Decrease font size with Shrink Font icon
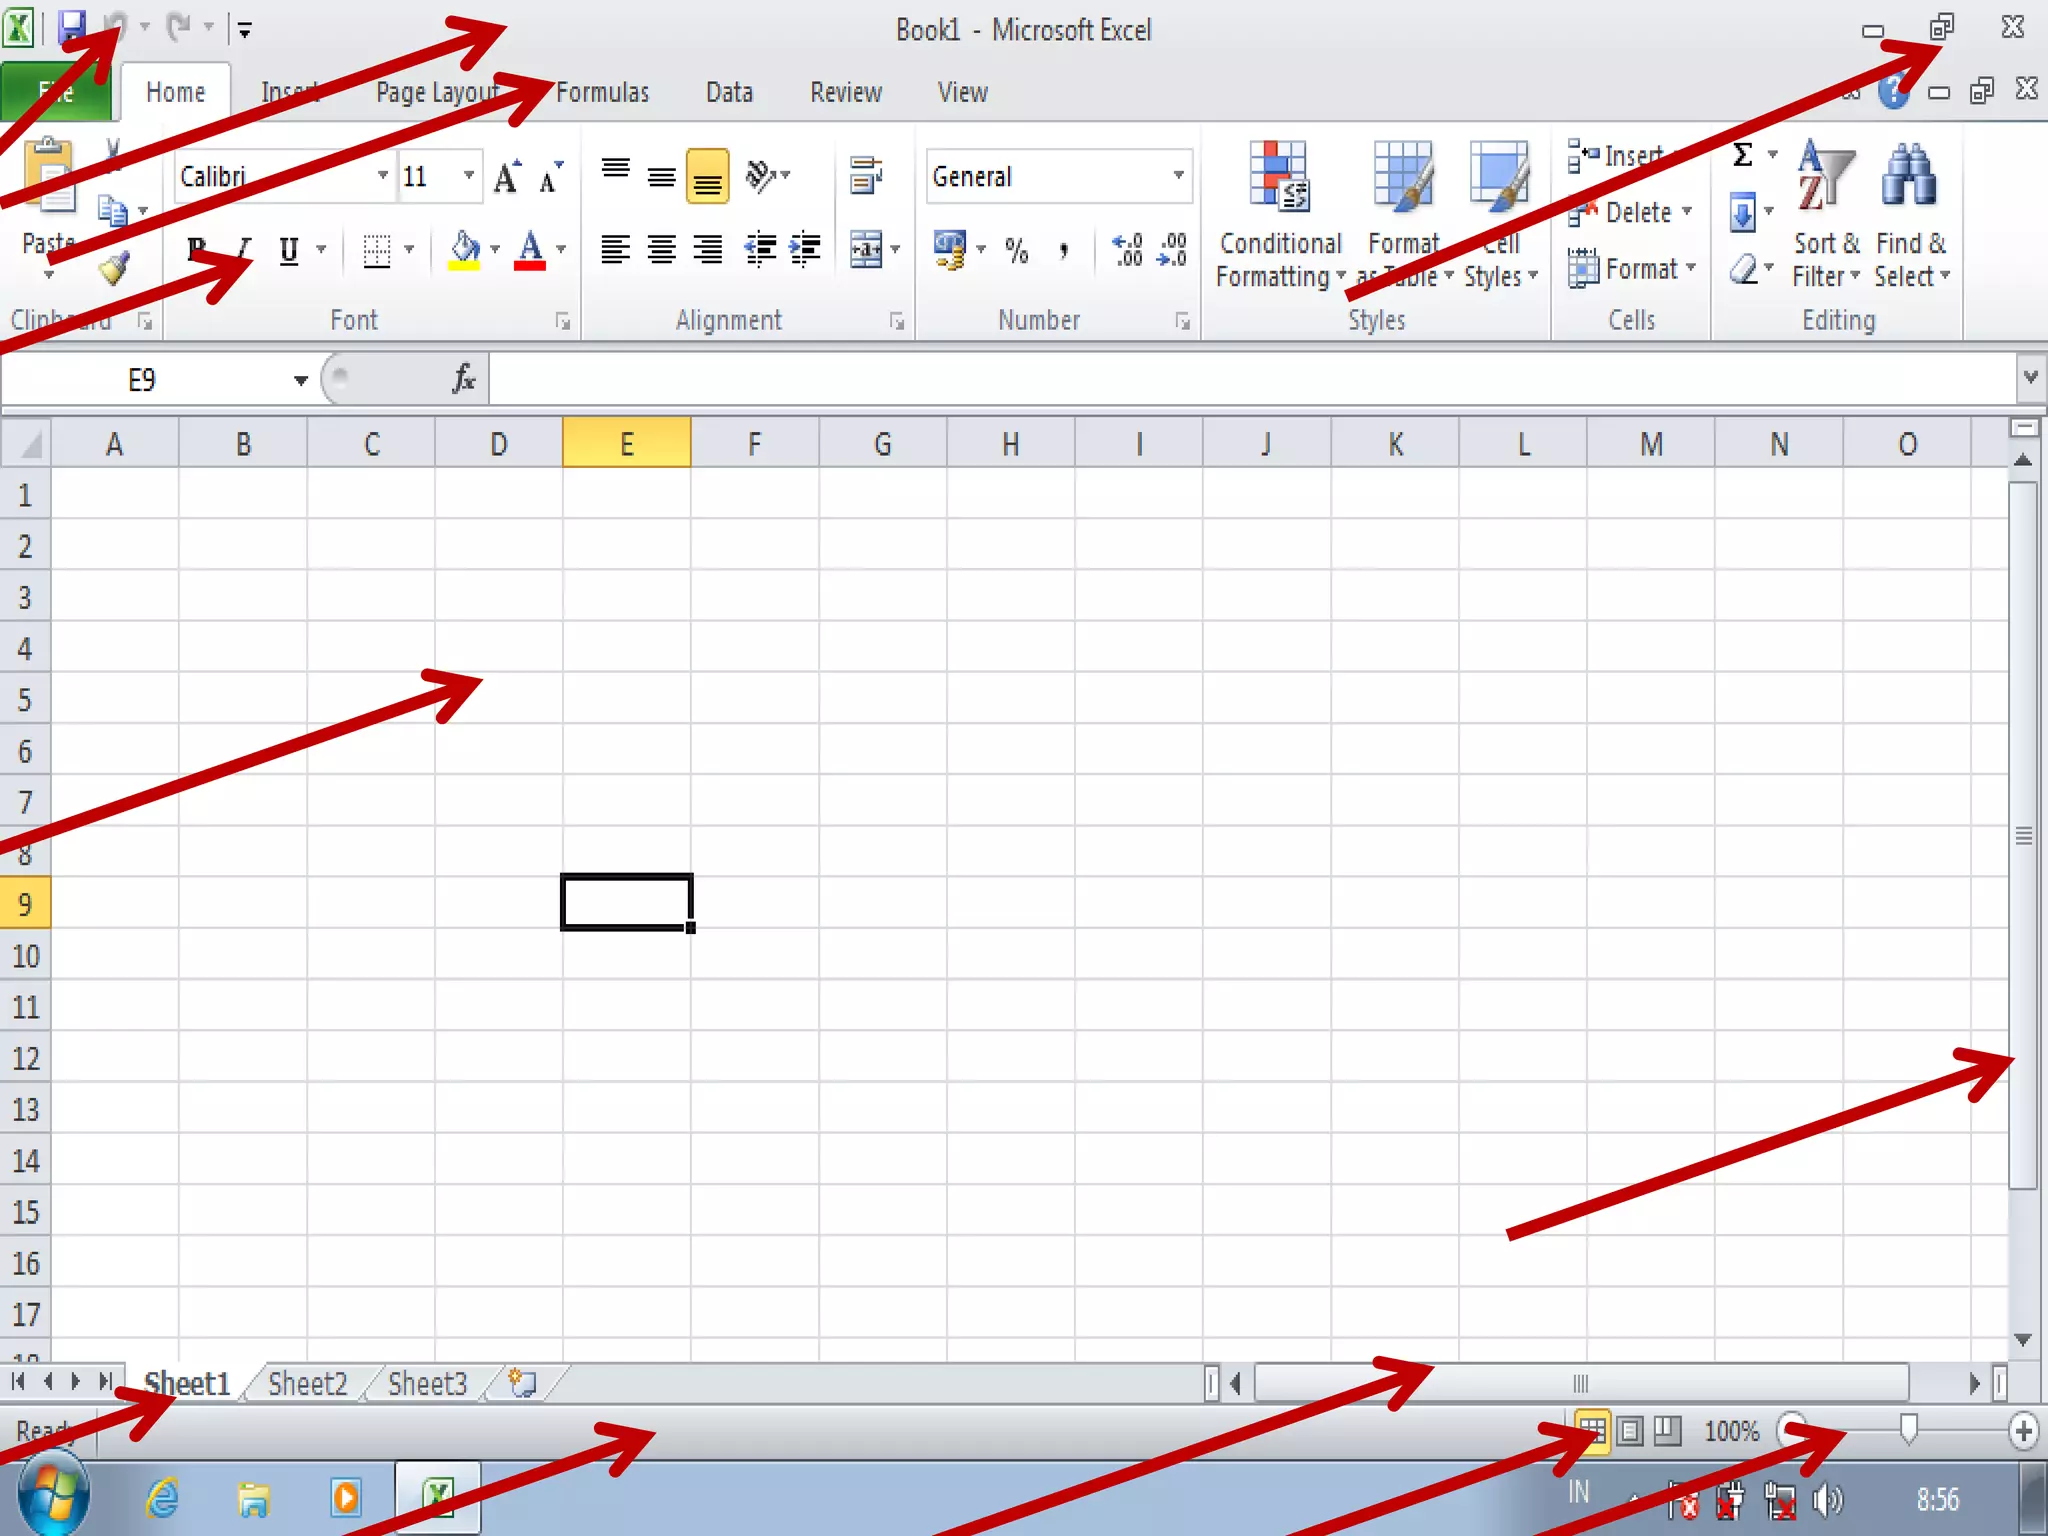Screen dimensions: 2048x1536 [551, 177]
